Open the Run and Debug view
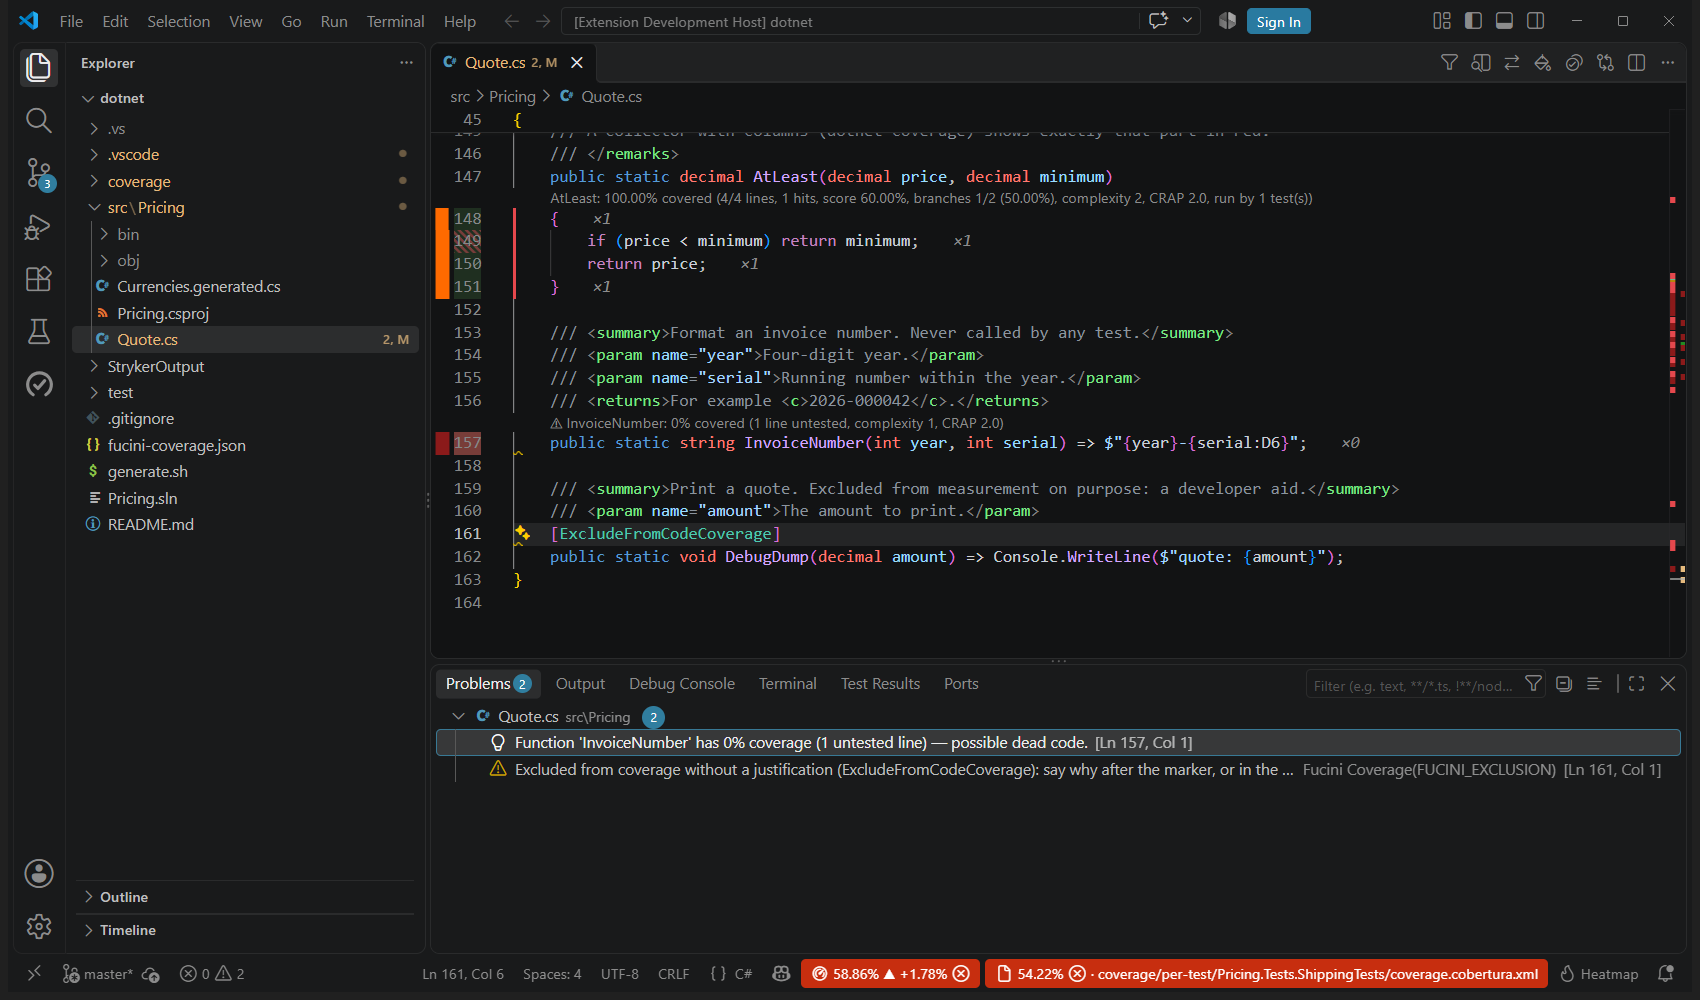Image resolution: width=1700 pixels, height=1000 pixels. tap(38, 227)
